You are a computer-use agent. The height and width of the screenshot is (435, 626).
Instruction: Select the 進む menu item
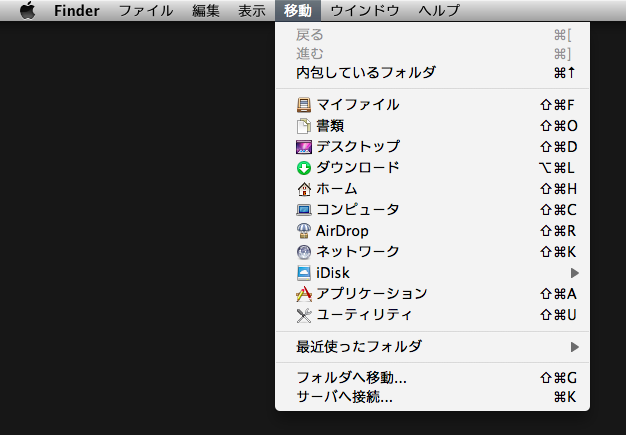432,53
